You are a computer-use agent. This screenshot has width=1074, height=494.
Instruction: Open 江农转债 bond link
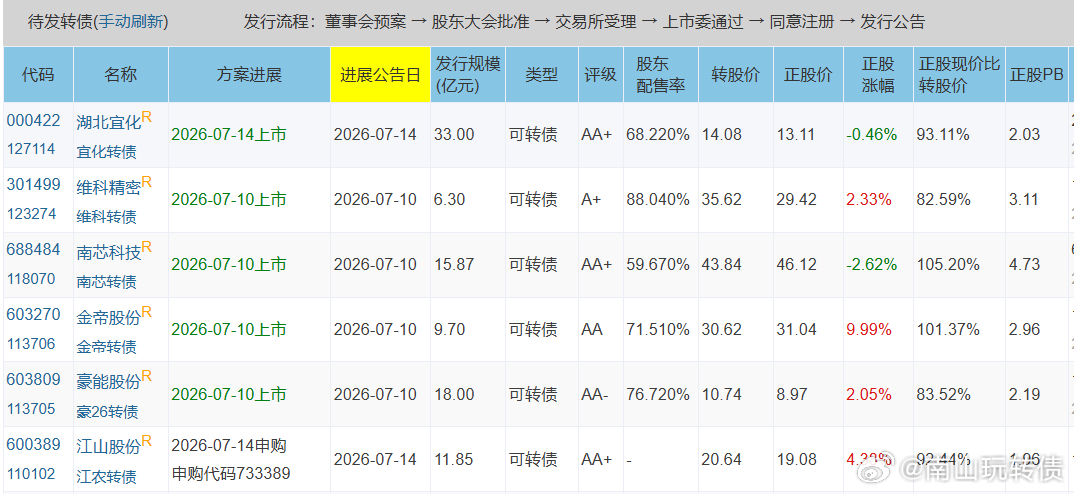106,478
